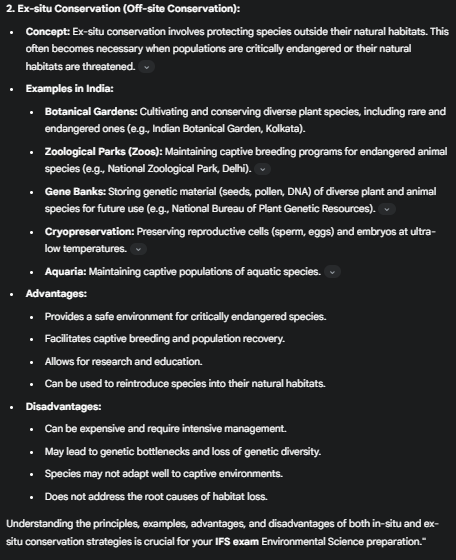The image size is (456, 560).
Task: Expand source chevron after 'habitats are threatened'
Action: click(x=146, y=67)
